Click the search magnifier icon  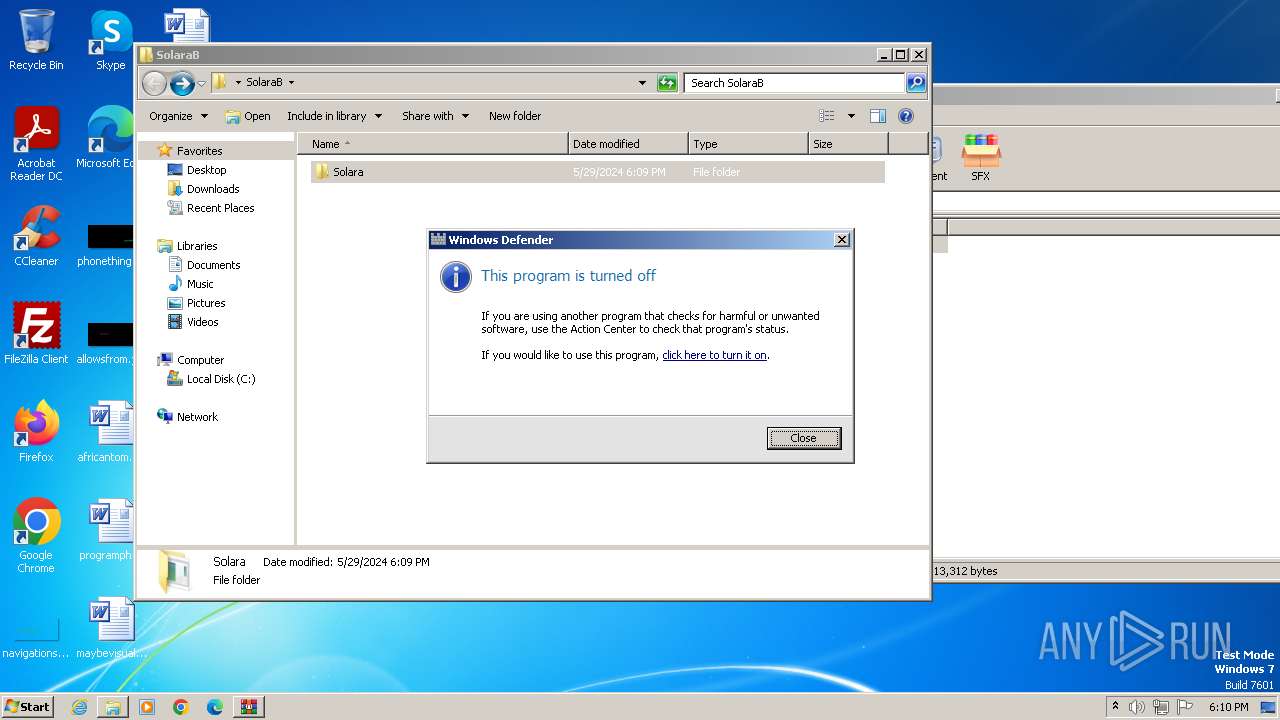pyautogui.click(x=916, y=83)
